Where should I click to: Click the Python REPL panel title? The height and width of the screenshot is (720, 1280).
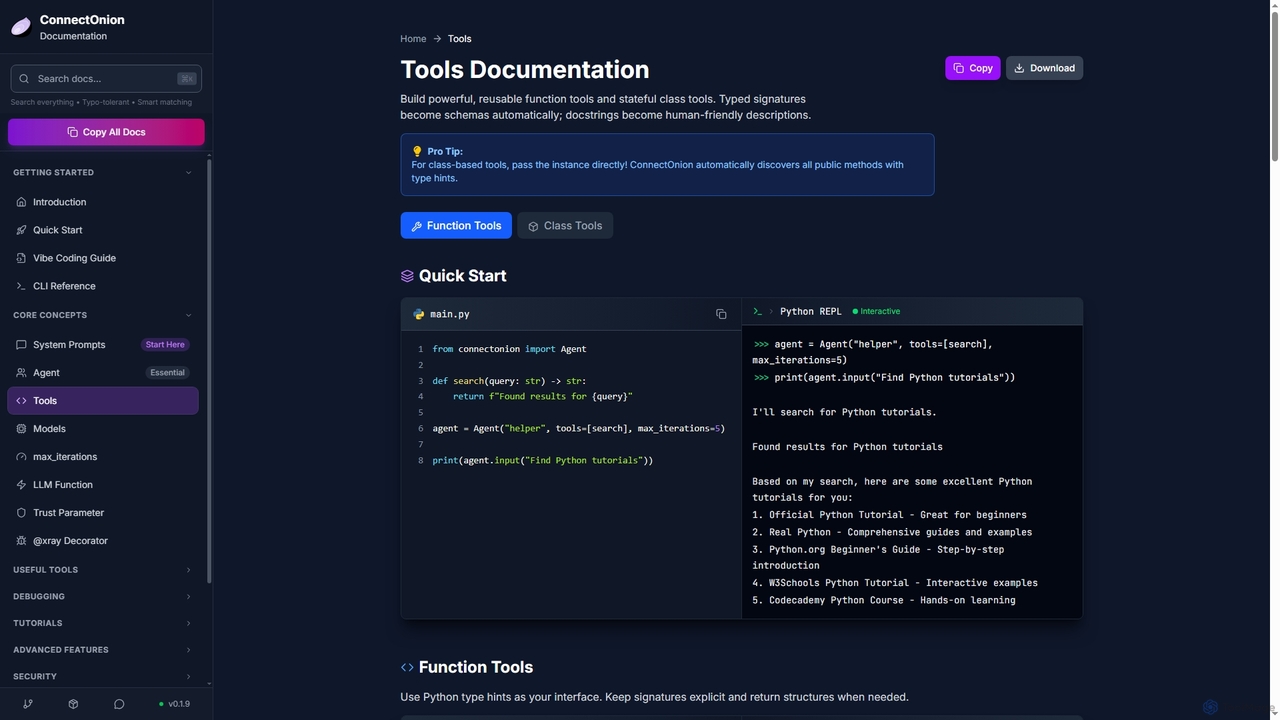coord(811,312)
